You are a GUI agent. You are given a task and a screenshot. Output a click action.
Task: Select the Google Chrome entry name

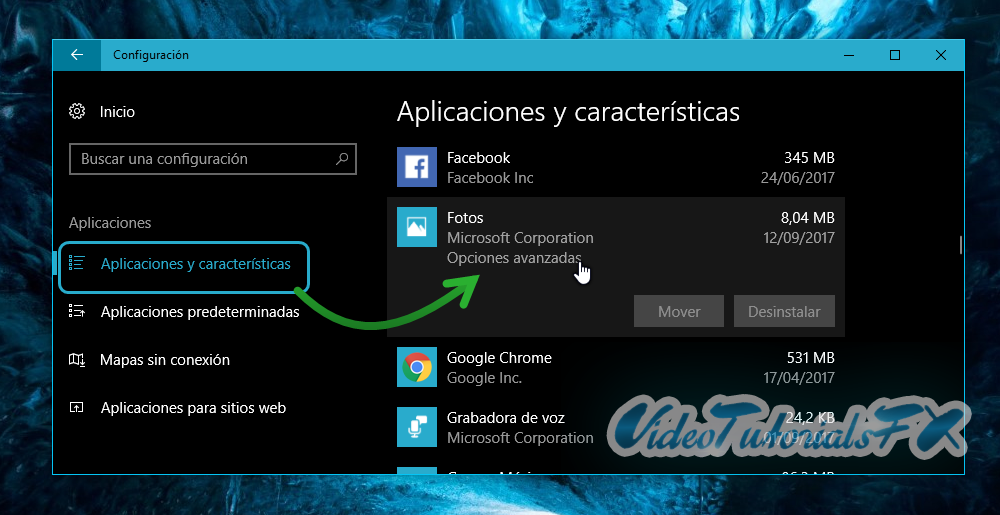tap(499, 358)
